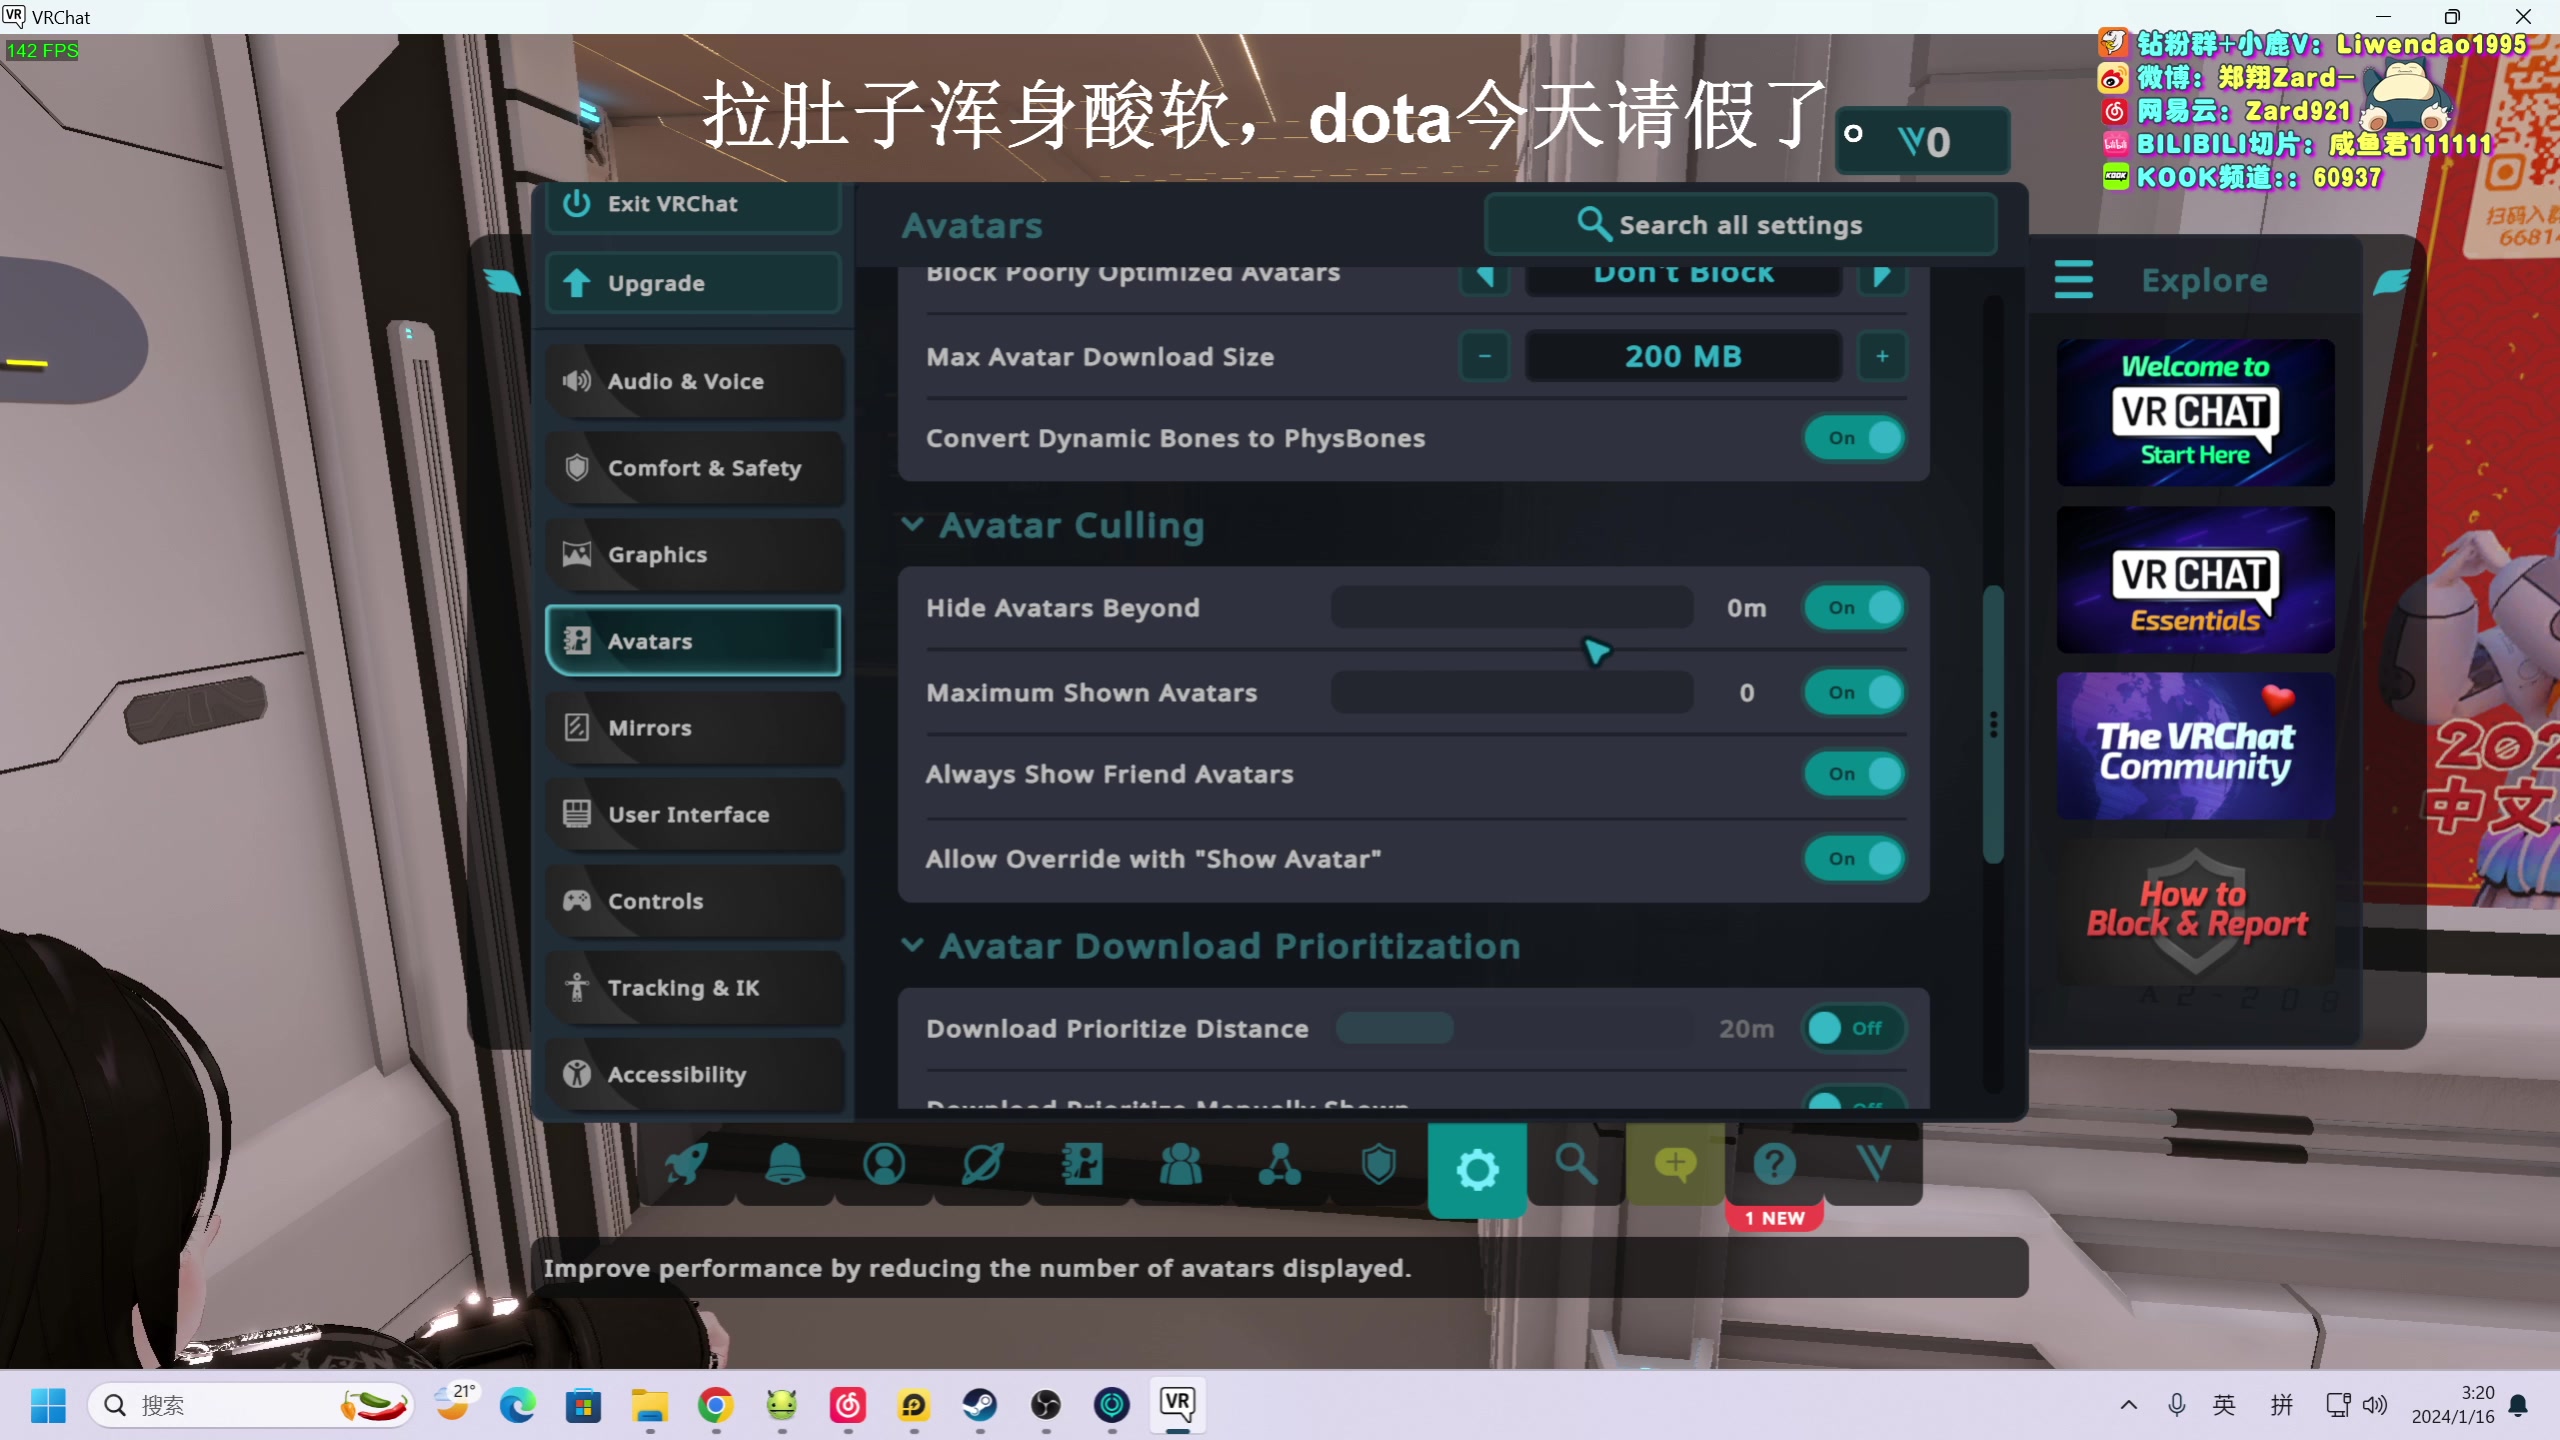This screenshot has height=1440, width=2560.
Task: Click the Exit VRChat button
Action: pyautogui.click(x=694, y=204)
